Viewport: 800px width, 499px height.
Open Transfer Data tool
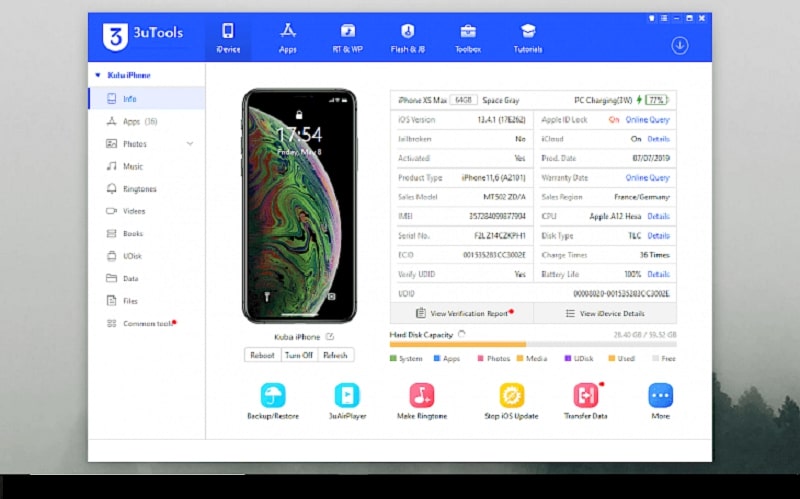pos(586,401)
